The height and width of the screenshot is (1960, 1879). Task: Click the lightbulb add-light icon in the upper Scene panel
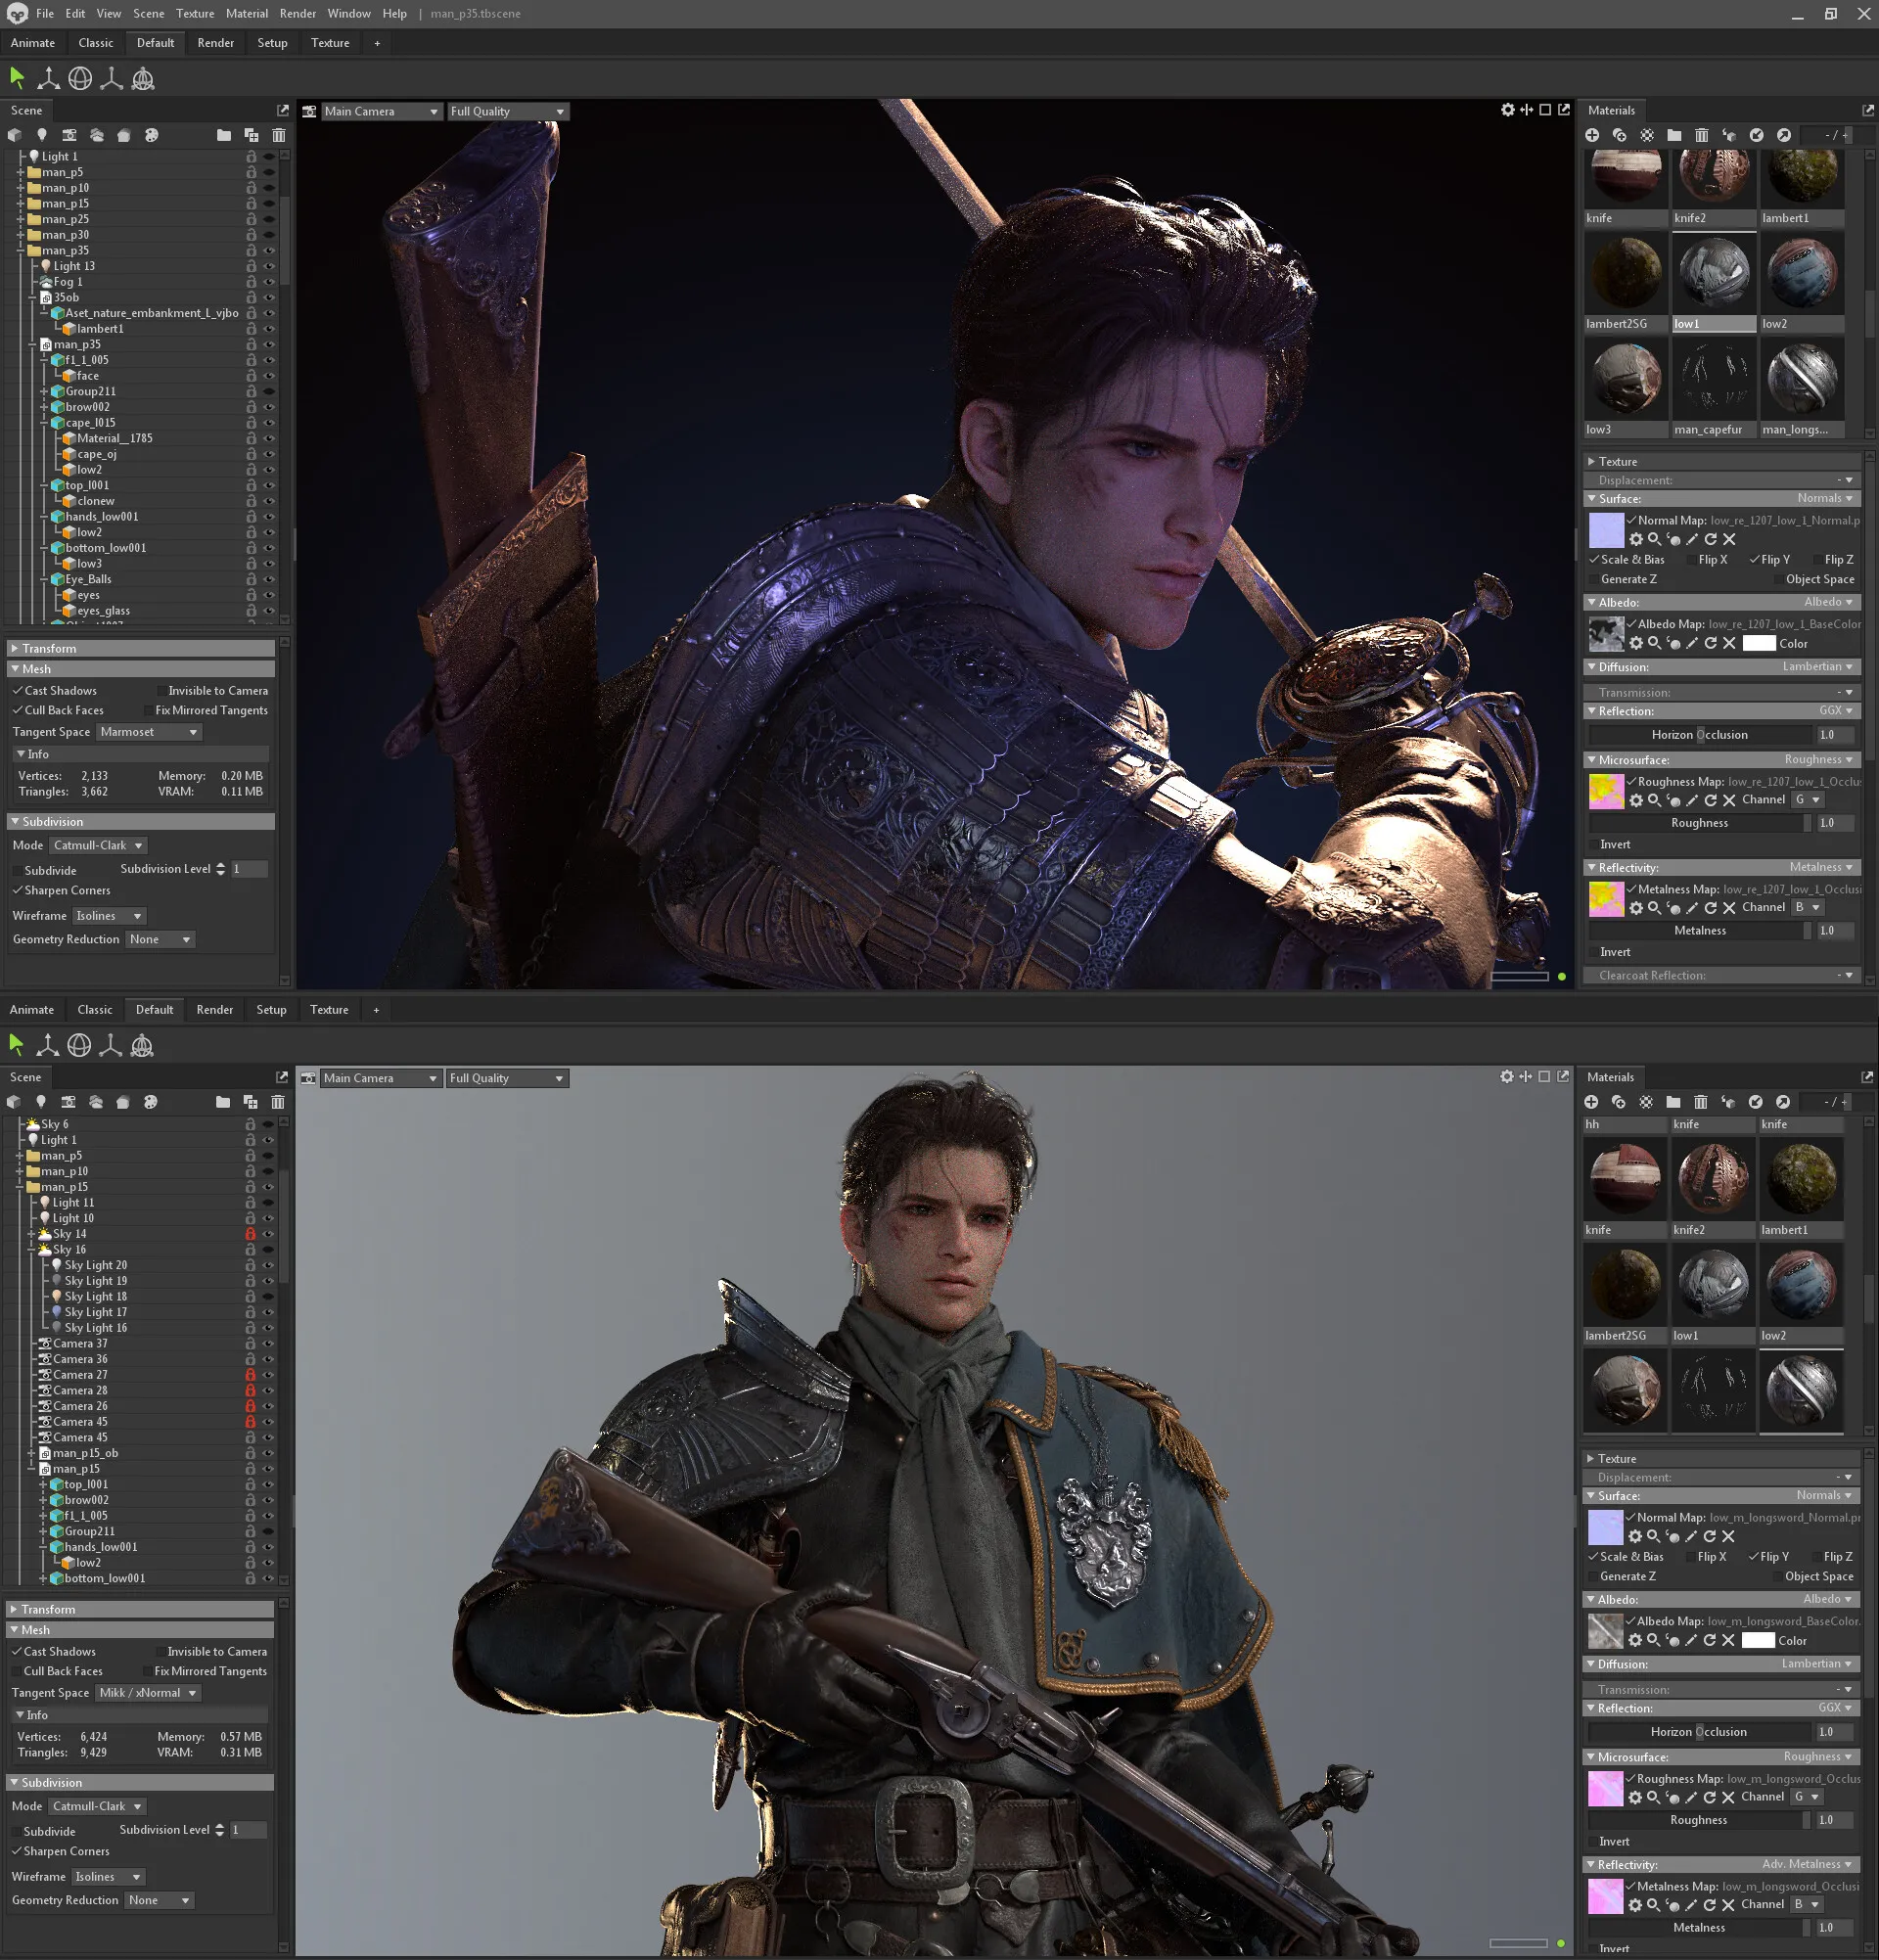pyautogui.click(x=41, y=135)
